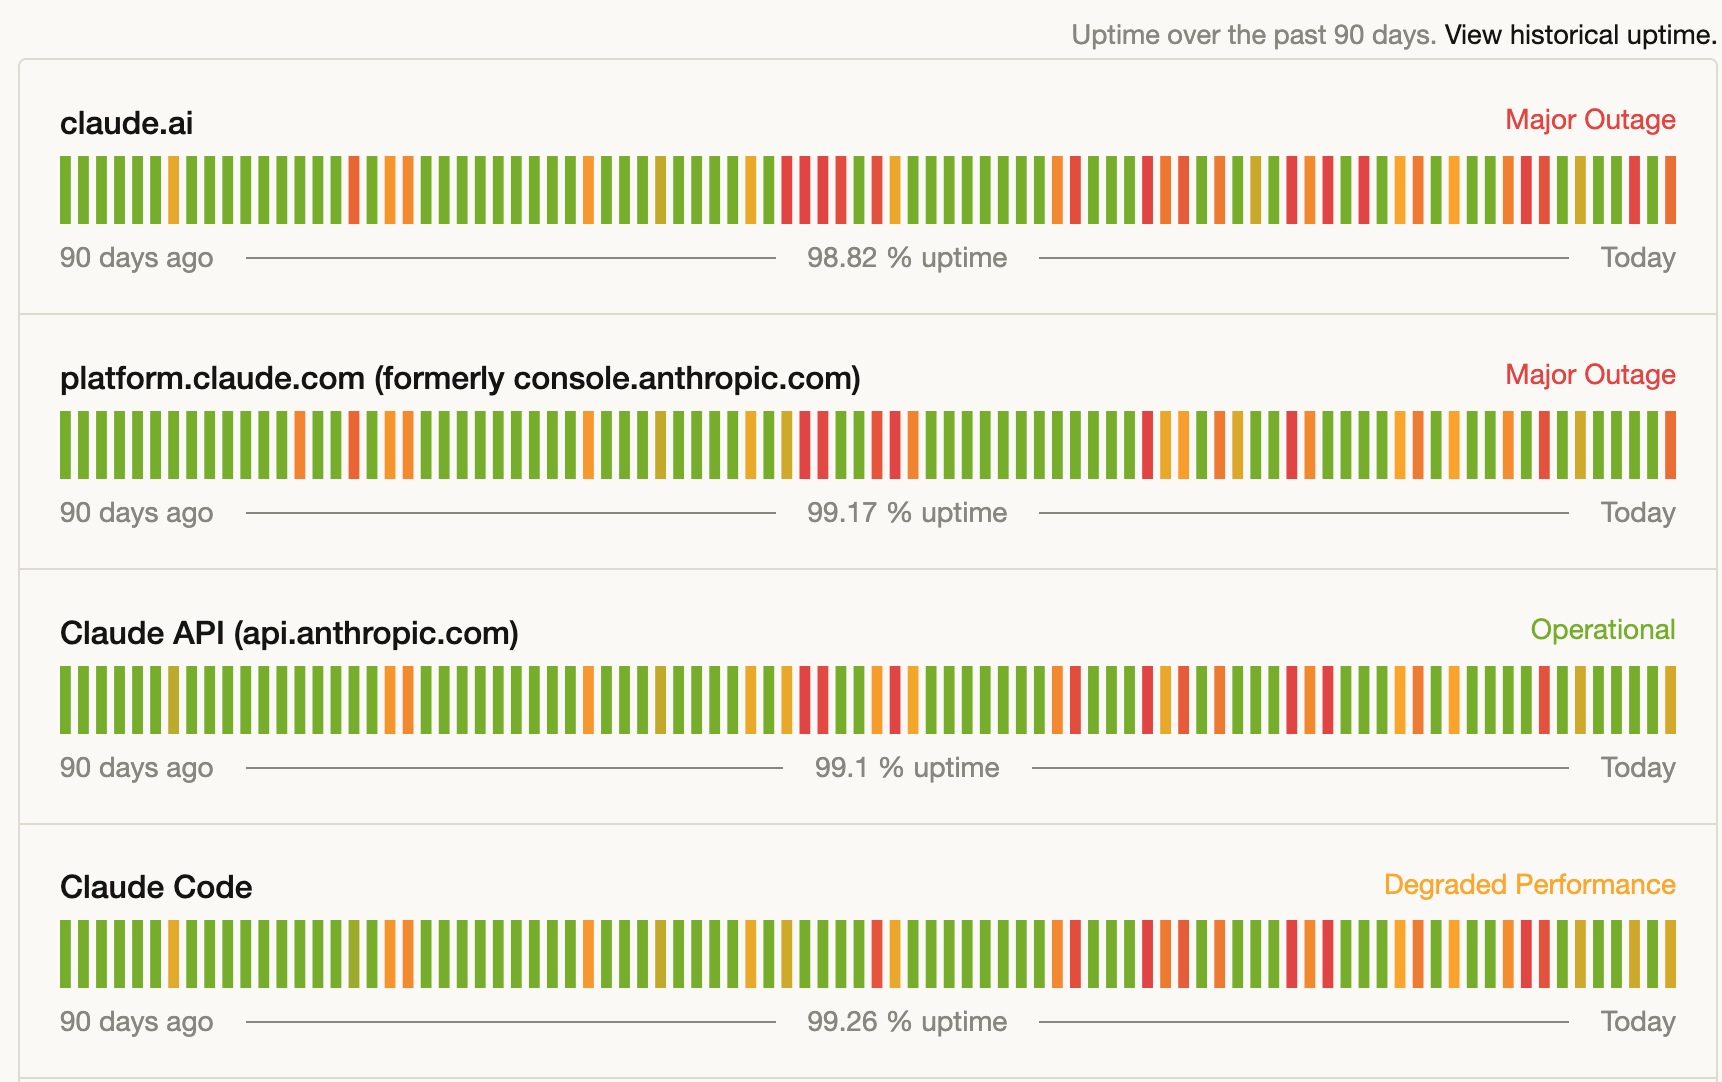Select the Degraded Performance status for Claude Code
This screenshot has width=1722, height=1082.
pos(1530,885)
